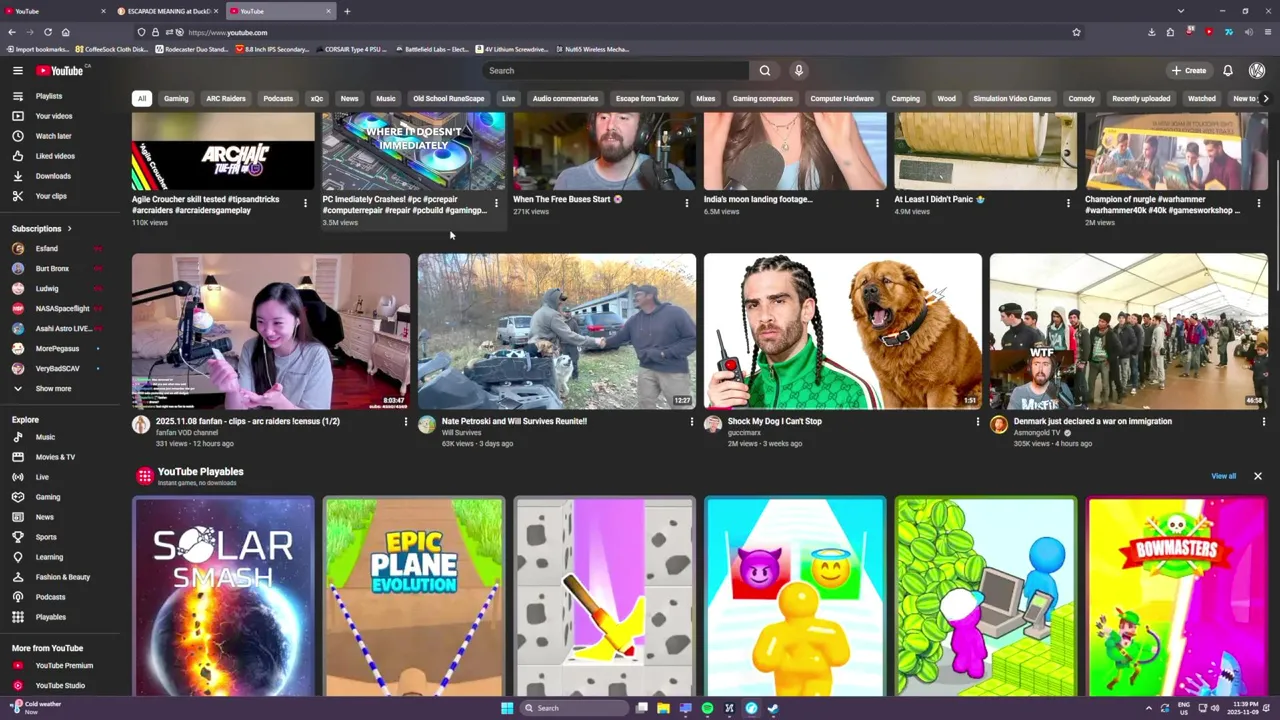Screen dimensions: 1280x720
Task: Select the Gaming filter chip
Action: 176,98
